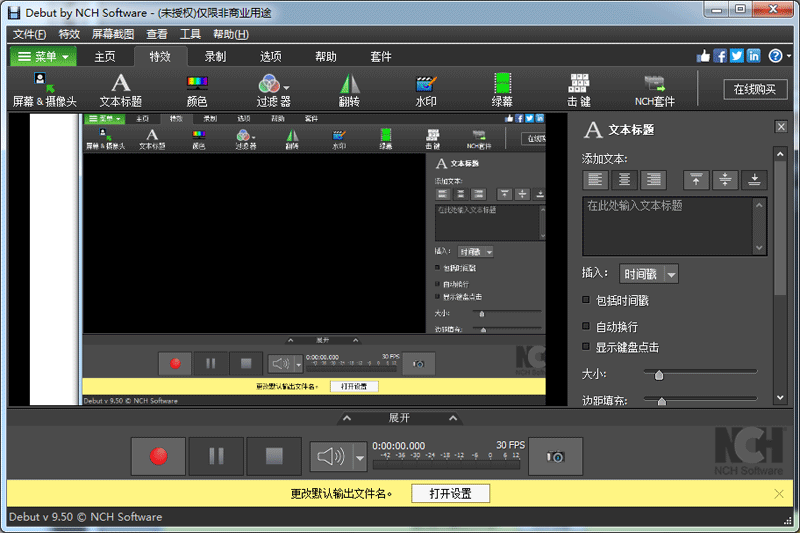The image size is (800, 533).
Task: Open the 帮助(H) menu
Action: tap(231, 34)
